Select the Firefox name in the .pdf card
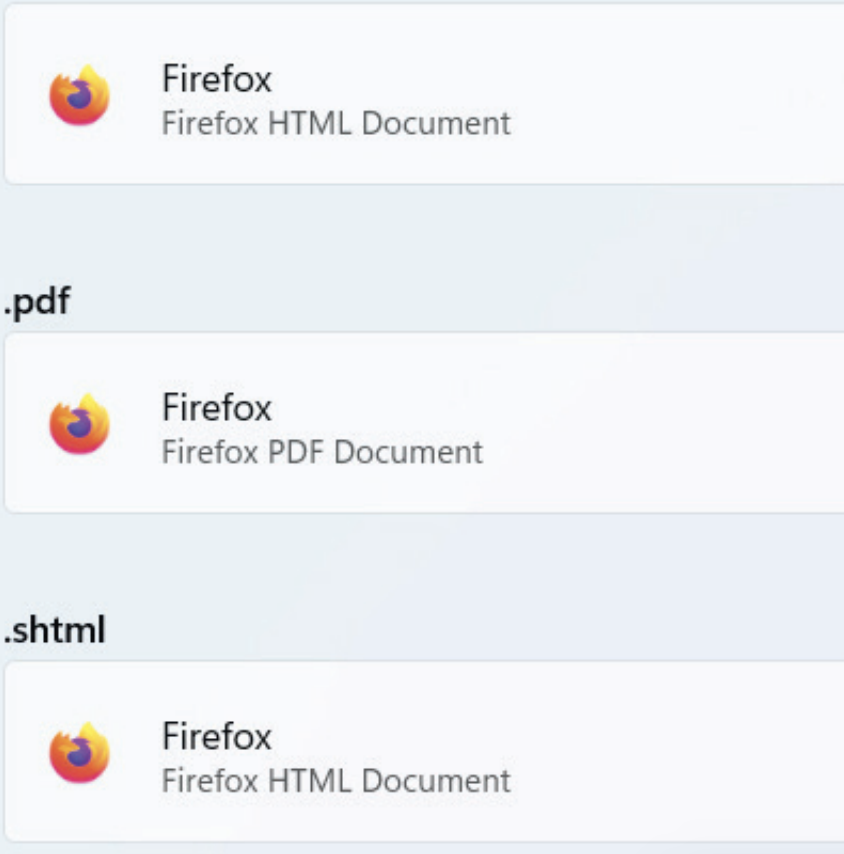 217,408
